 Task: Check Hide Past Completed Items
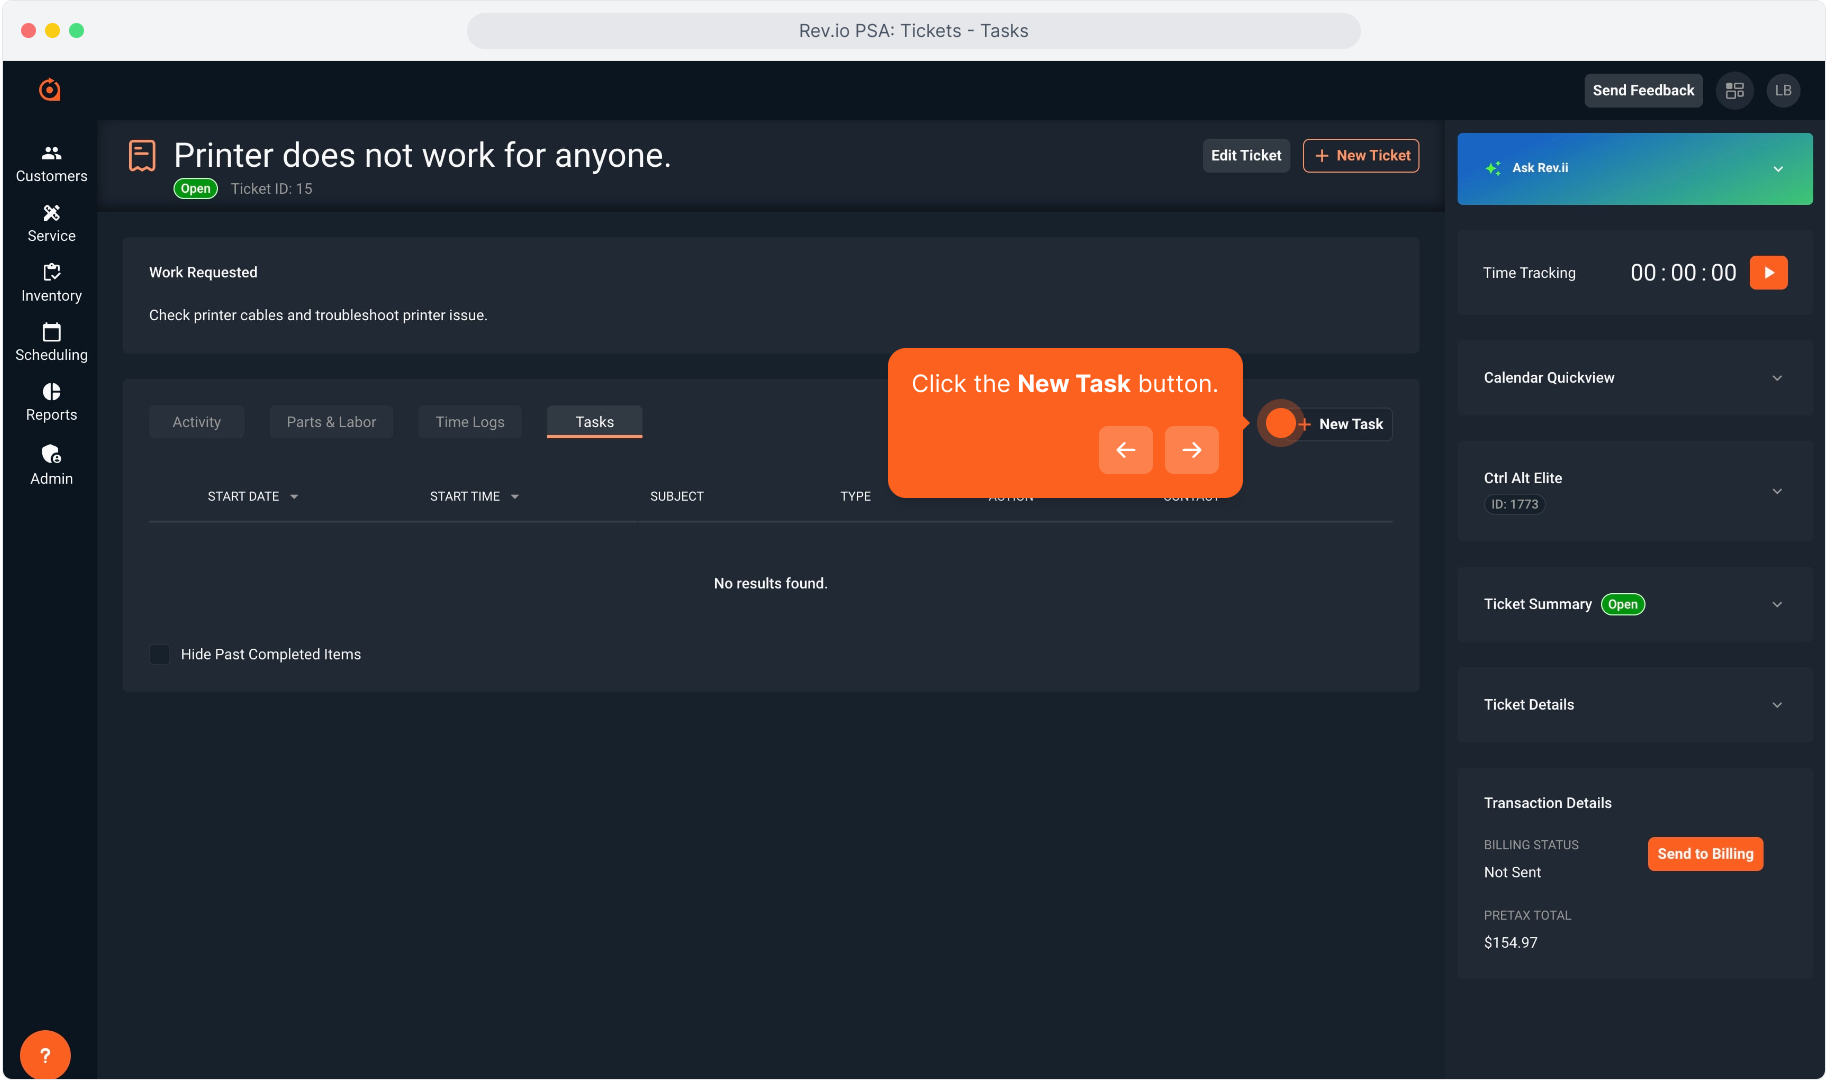[159, 654]
